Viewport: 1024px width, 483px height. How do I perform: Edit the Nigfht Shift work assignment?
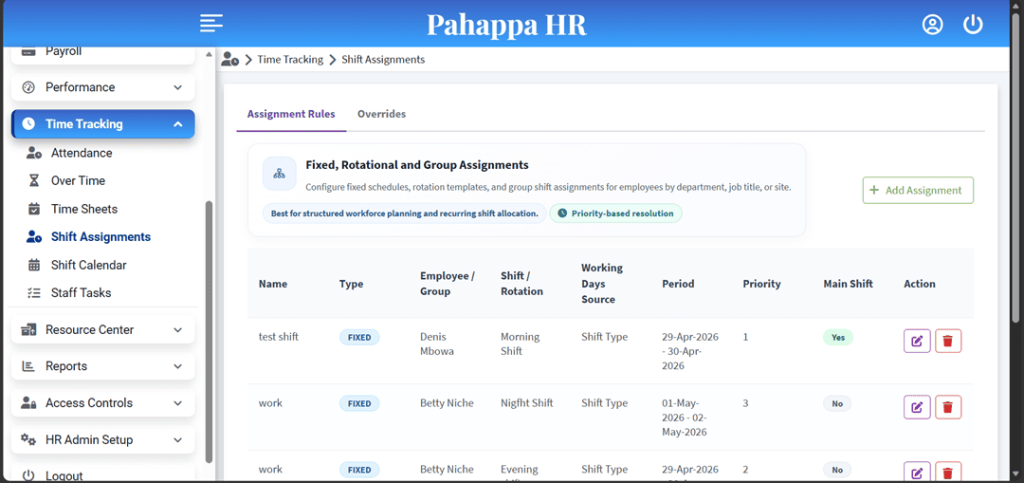click(917, 407)
